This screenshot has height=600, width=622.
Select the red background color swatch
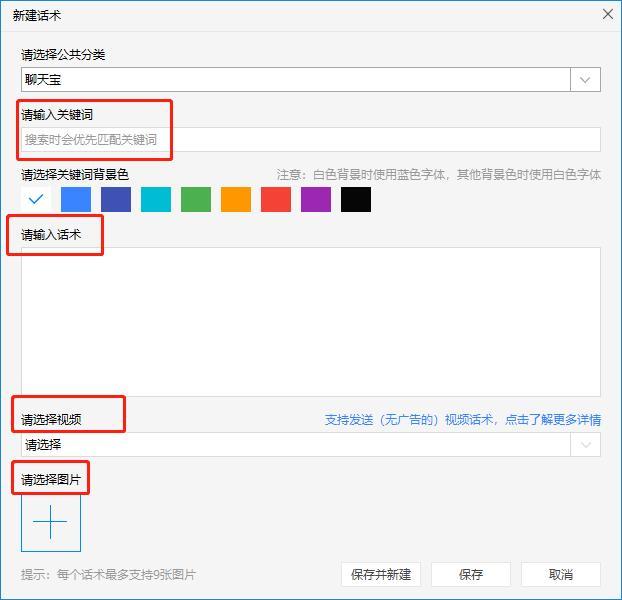click(x=276, y=199)
